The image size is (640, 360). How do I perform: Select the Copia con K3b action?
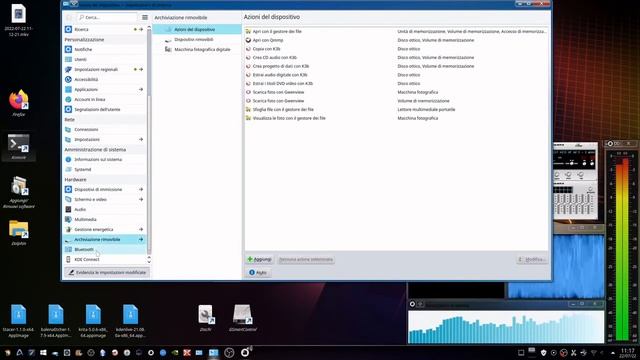[x=396, y=49]
